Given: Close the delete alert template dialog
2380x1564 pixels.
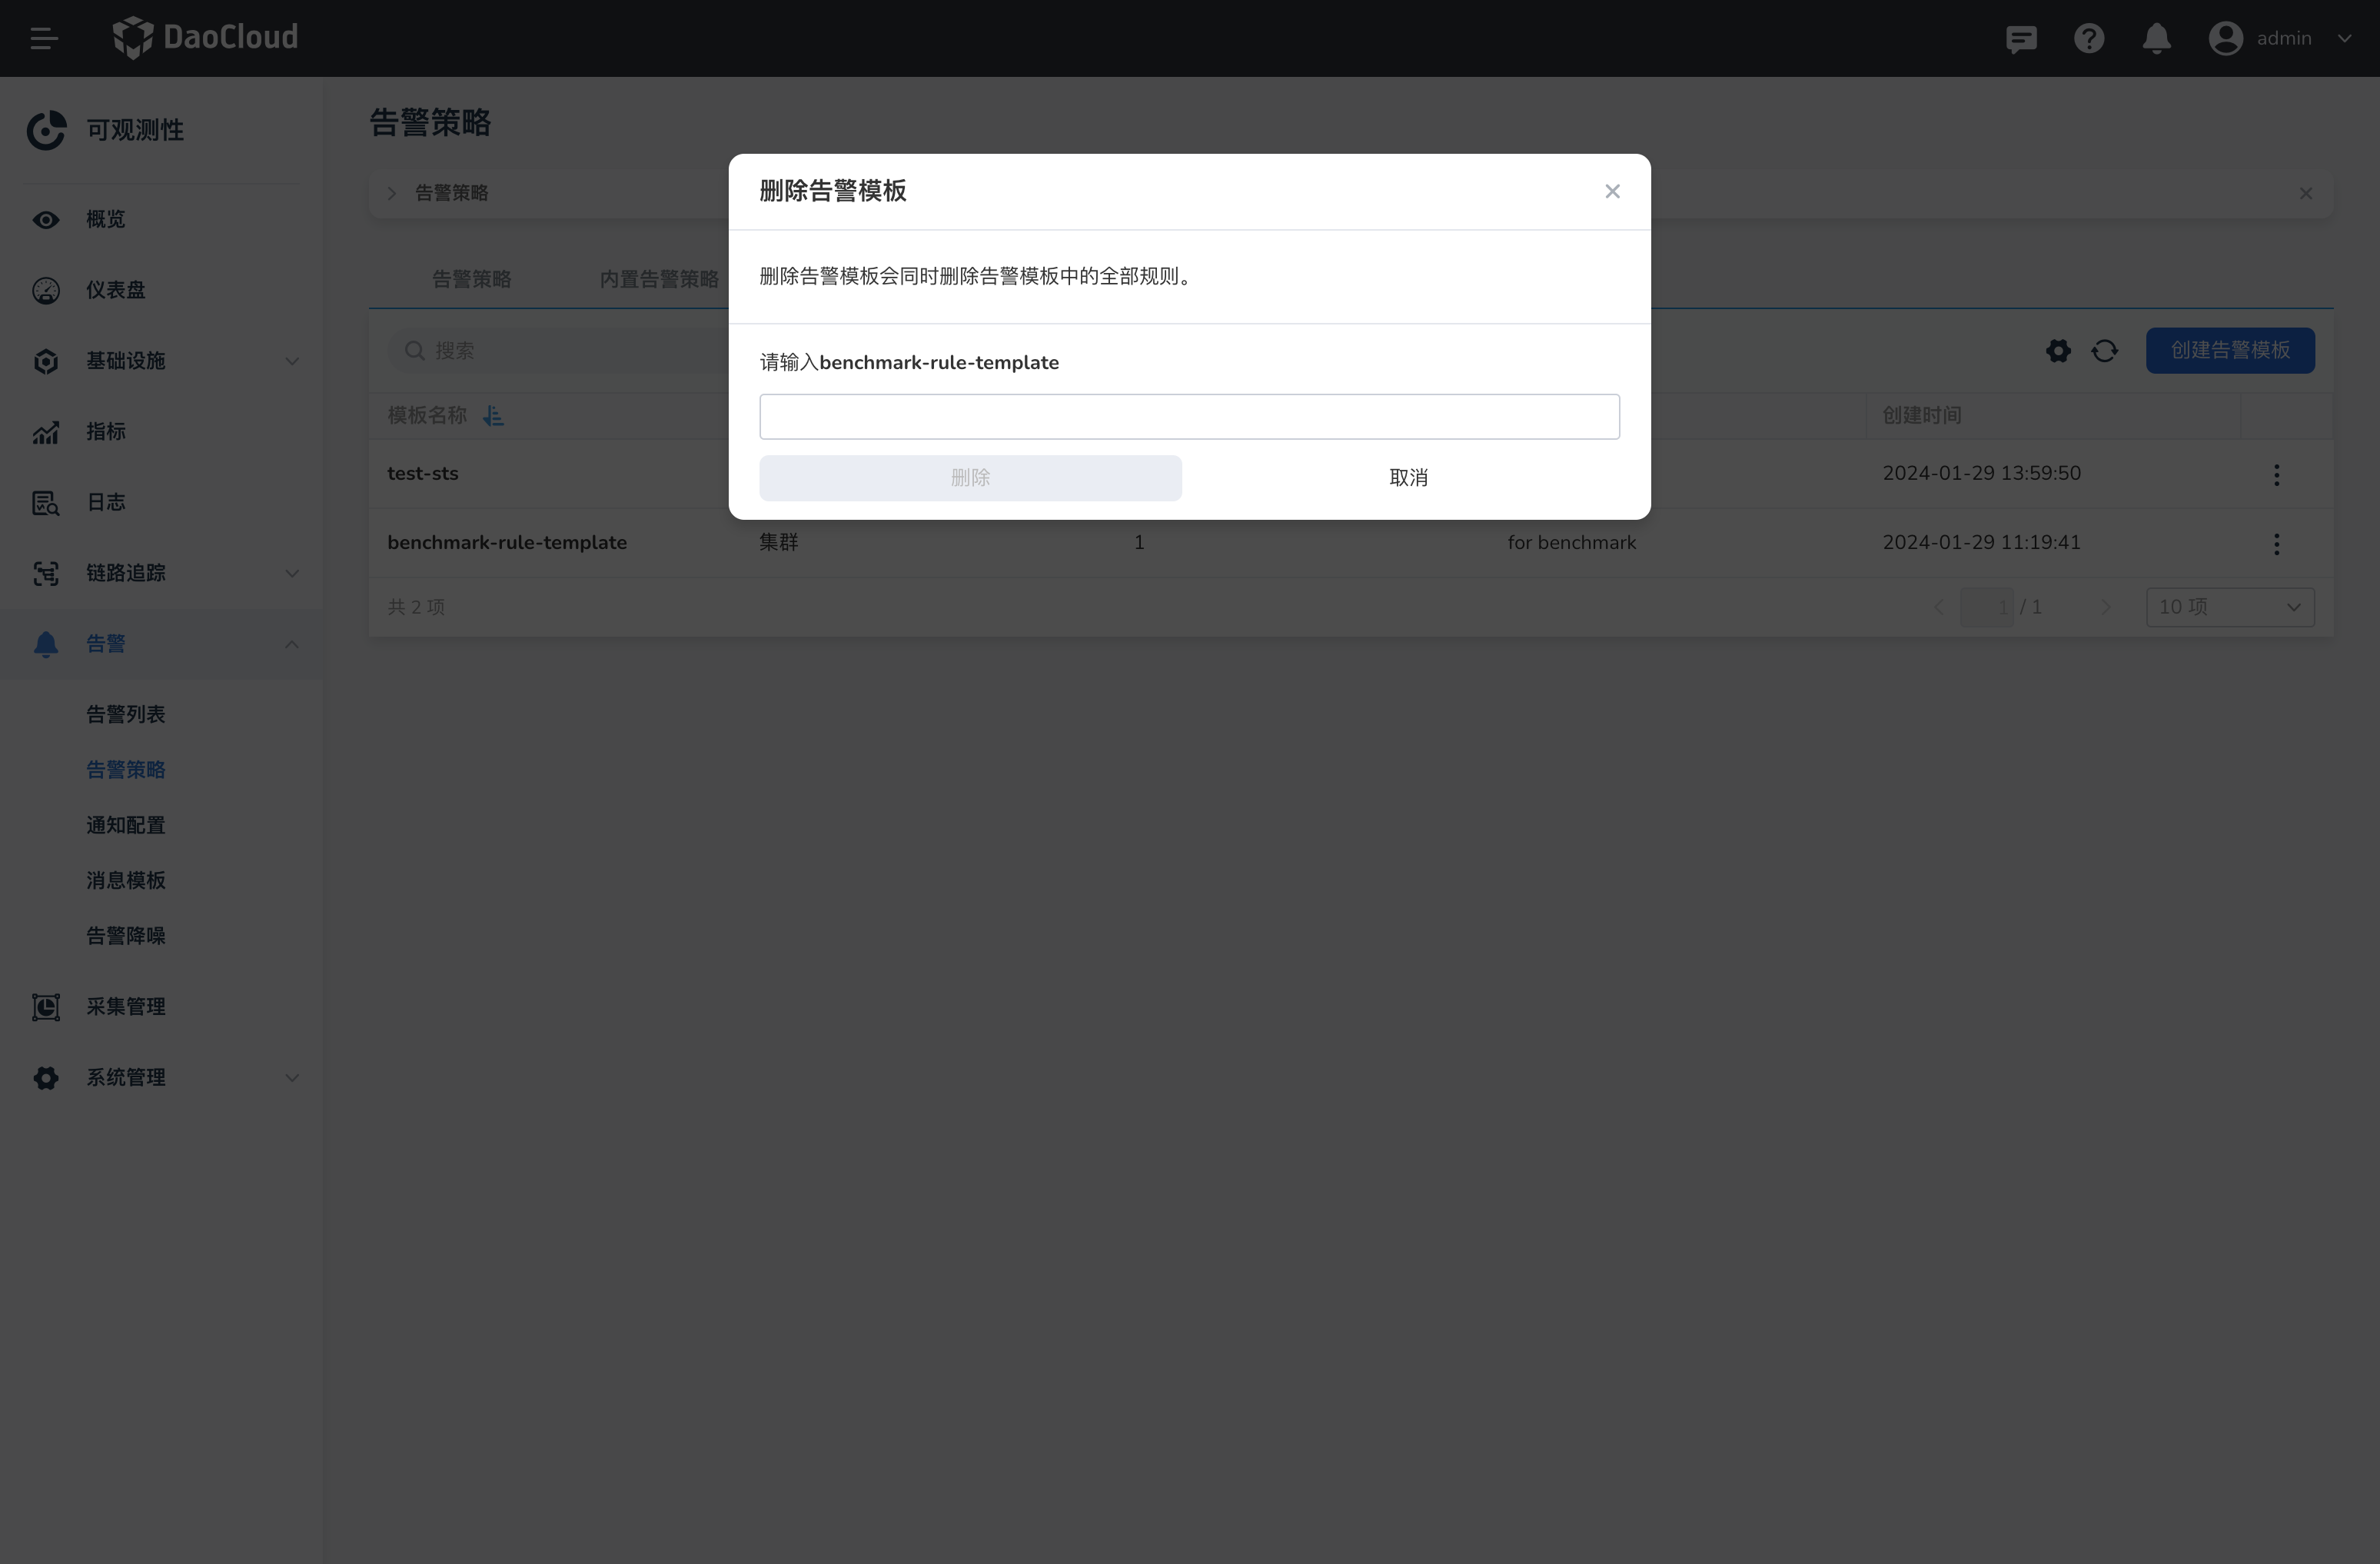Looking at the screenshot, I should point(1612,191).
